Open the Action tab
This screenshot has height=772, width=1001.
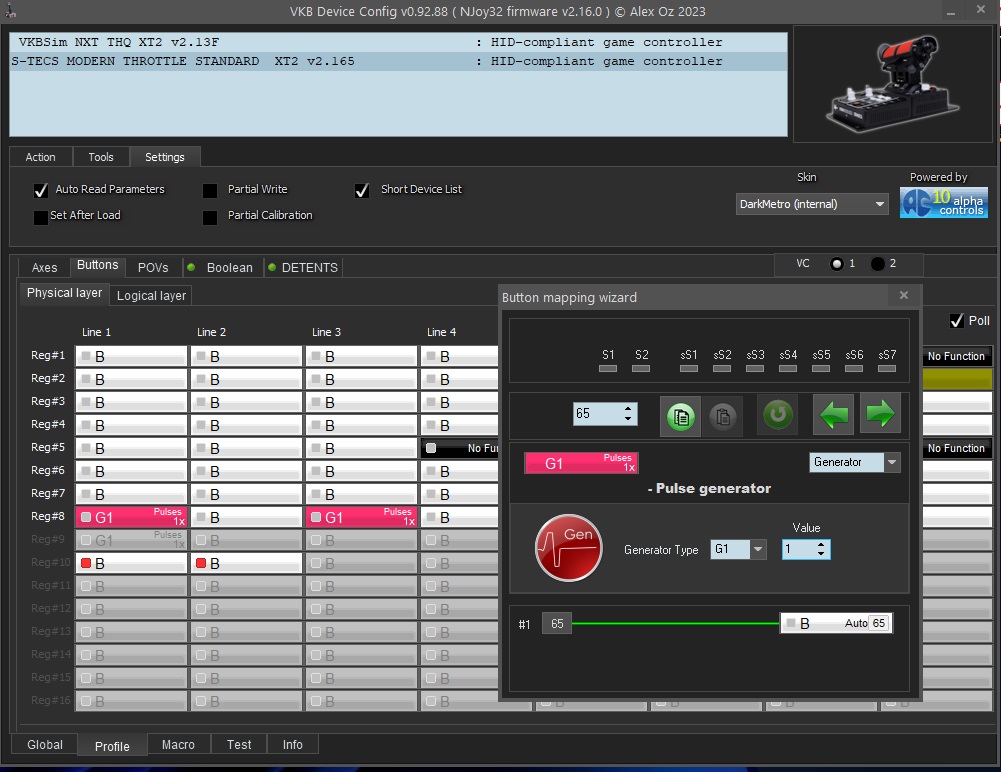40,157
